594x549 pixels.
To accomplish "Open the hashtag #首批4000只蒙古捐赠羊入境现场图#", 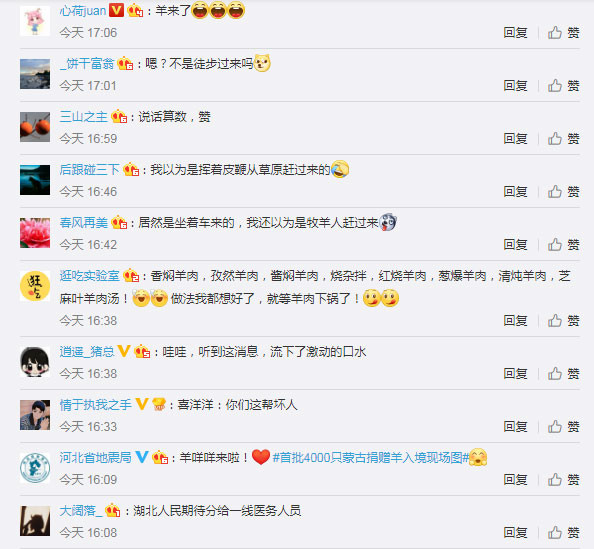I will [x=371, y=458].
